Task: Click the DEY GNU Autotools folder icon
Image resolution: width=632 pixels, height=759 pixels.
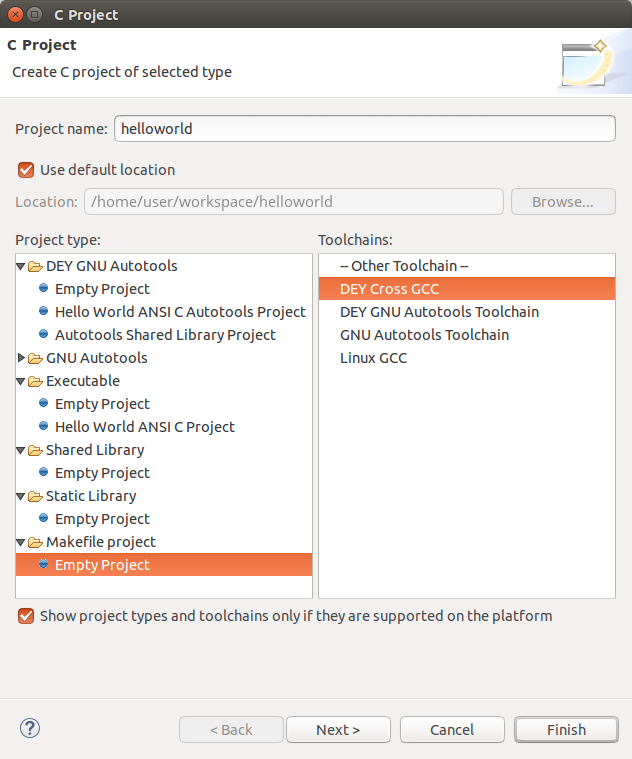Action: pos(36,266)
